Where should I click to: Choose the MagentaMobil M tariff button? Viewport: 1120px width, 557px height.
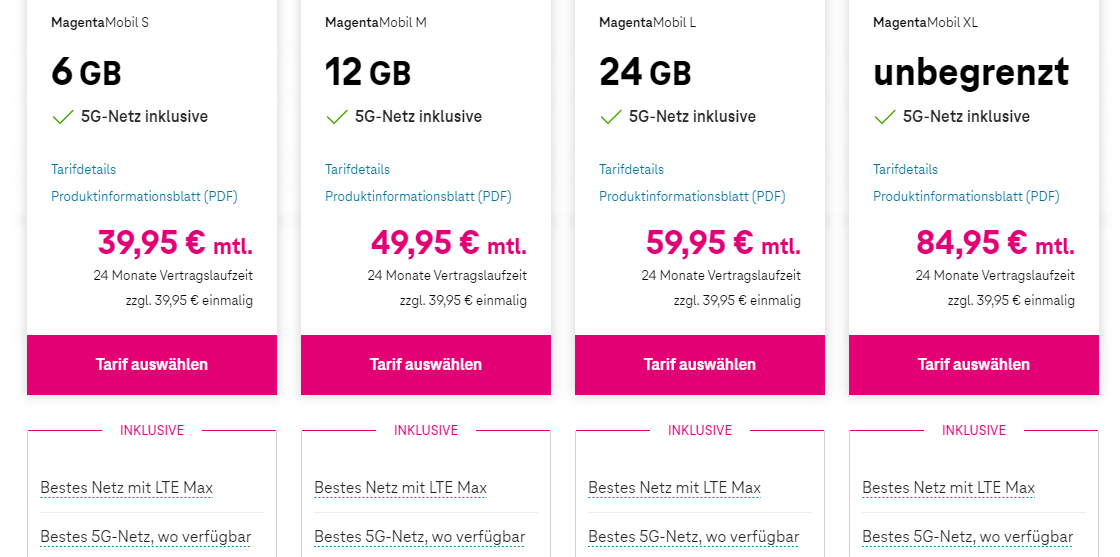[x=426, y=365]
